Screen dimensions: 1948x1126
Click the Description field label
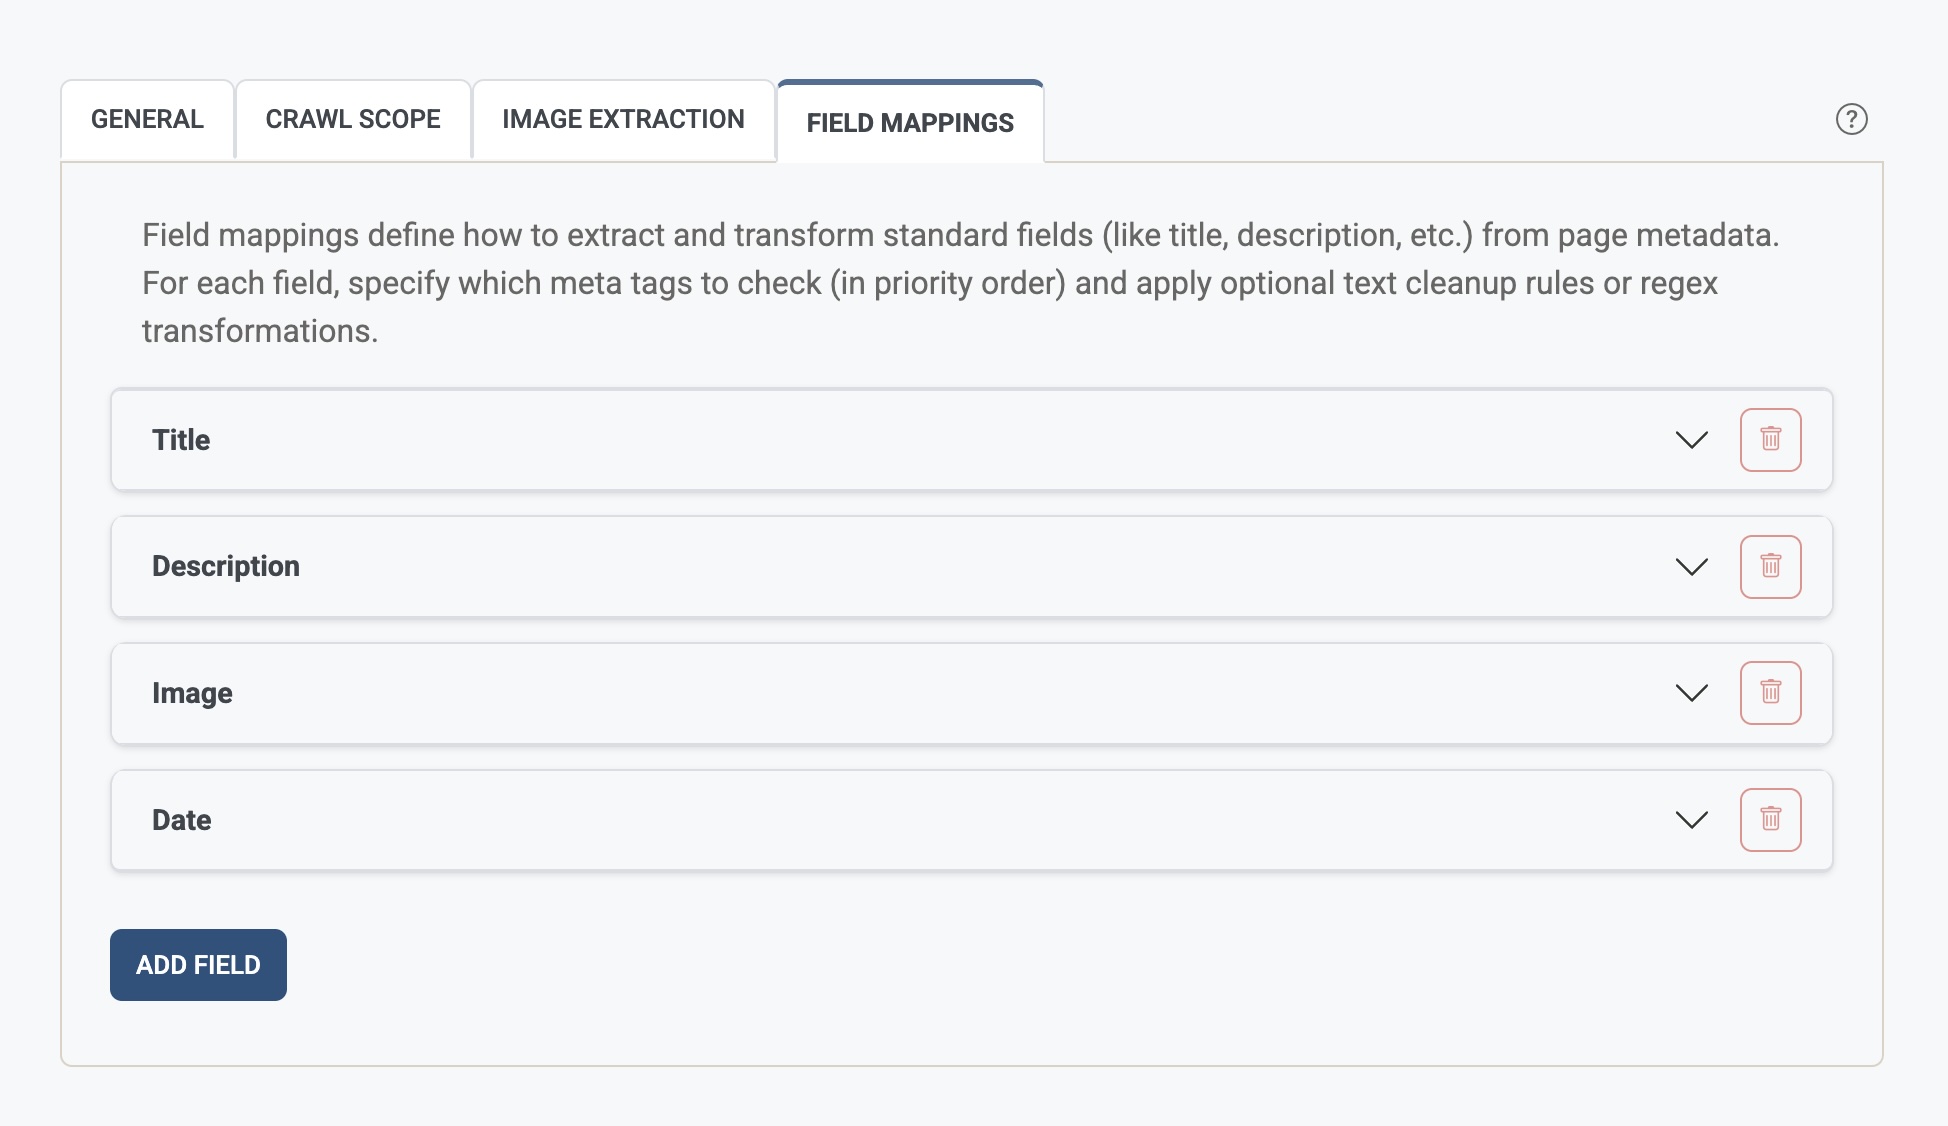coord(226,567)
